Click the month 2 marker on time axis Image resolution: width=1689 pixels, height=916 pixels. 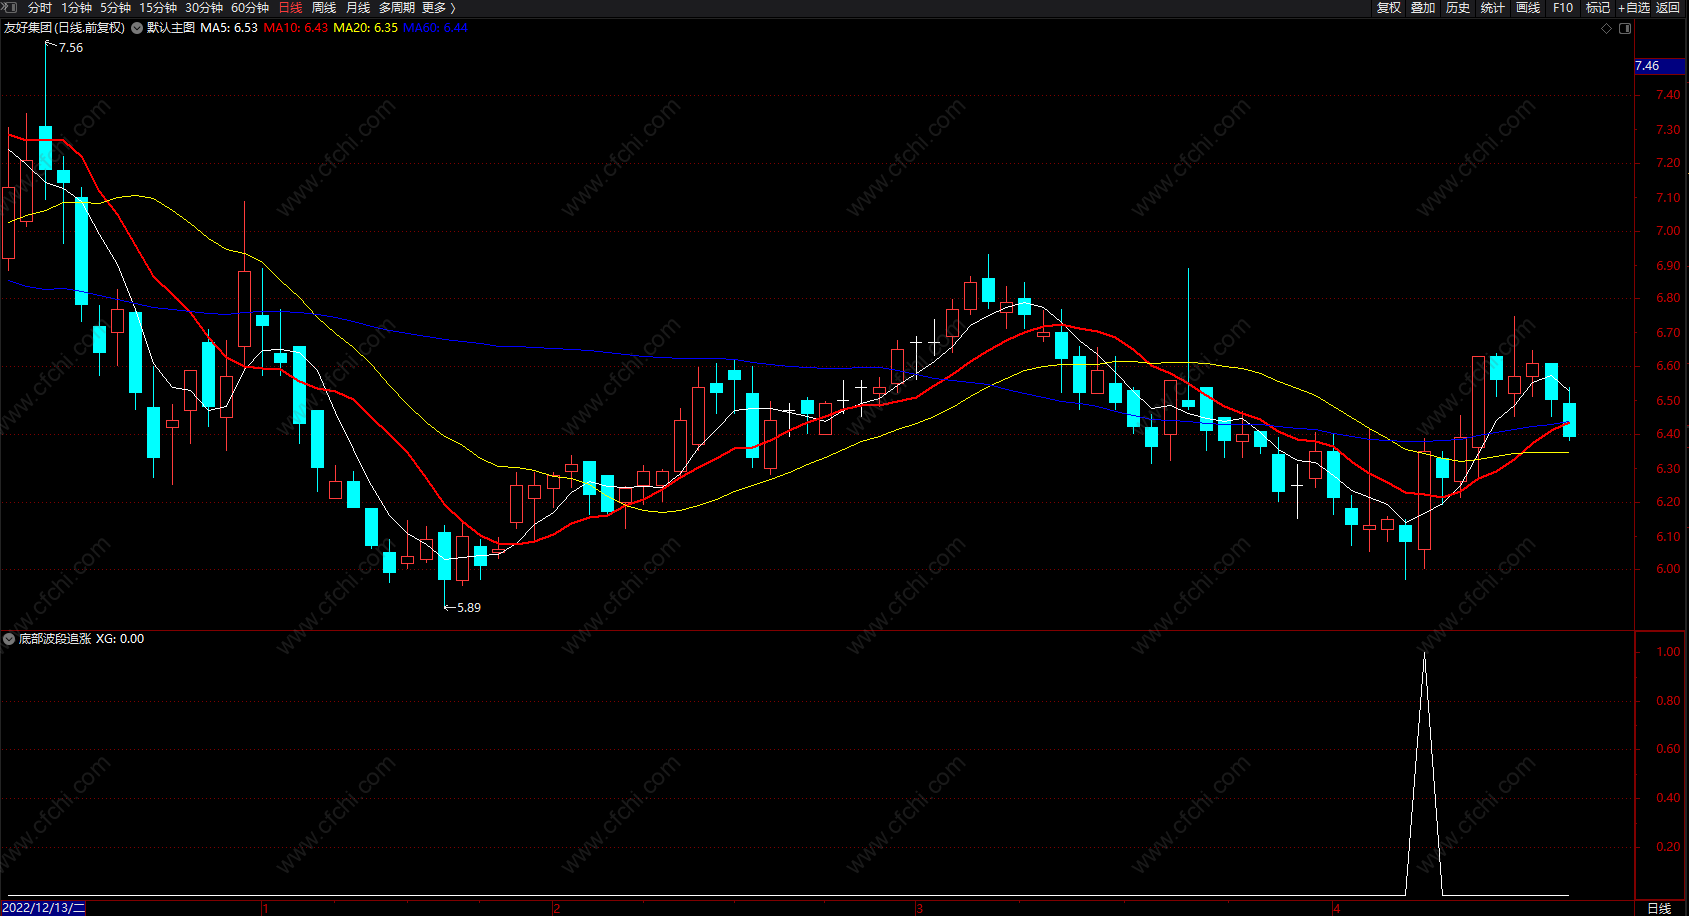(556, 909)
